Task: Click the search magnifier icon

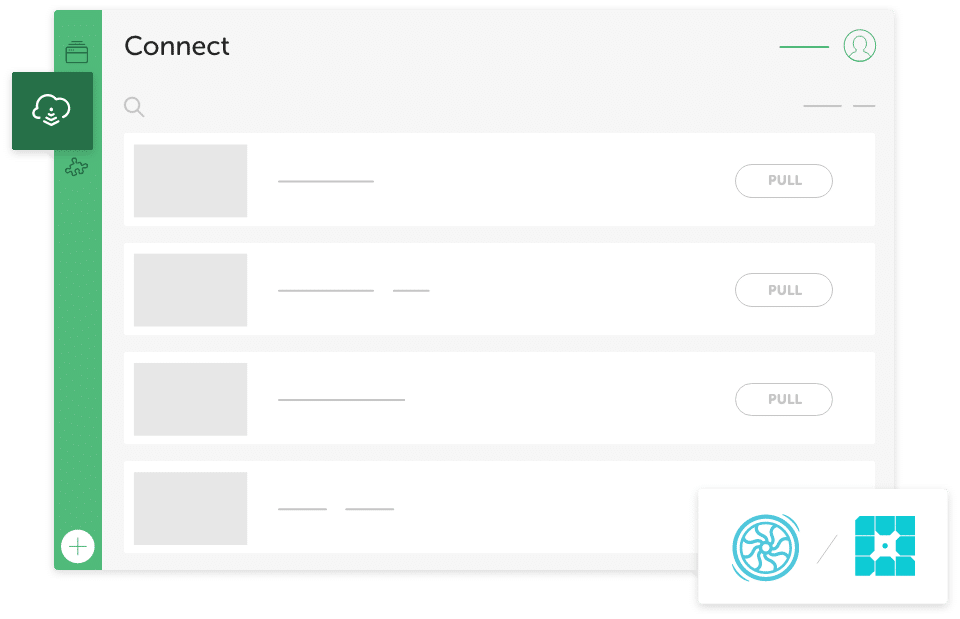Action: [134, 107]
